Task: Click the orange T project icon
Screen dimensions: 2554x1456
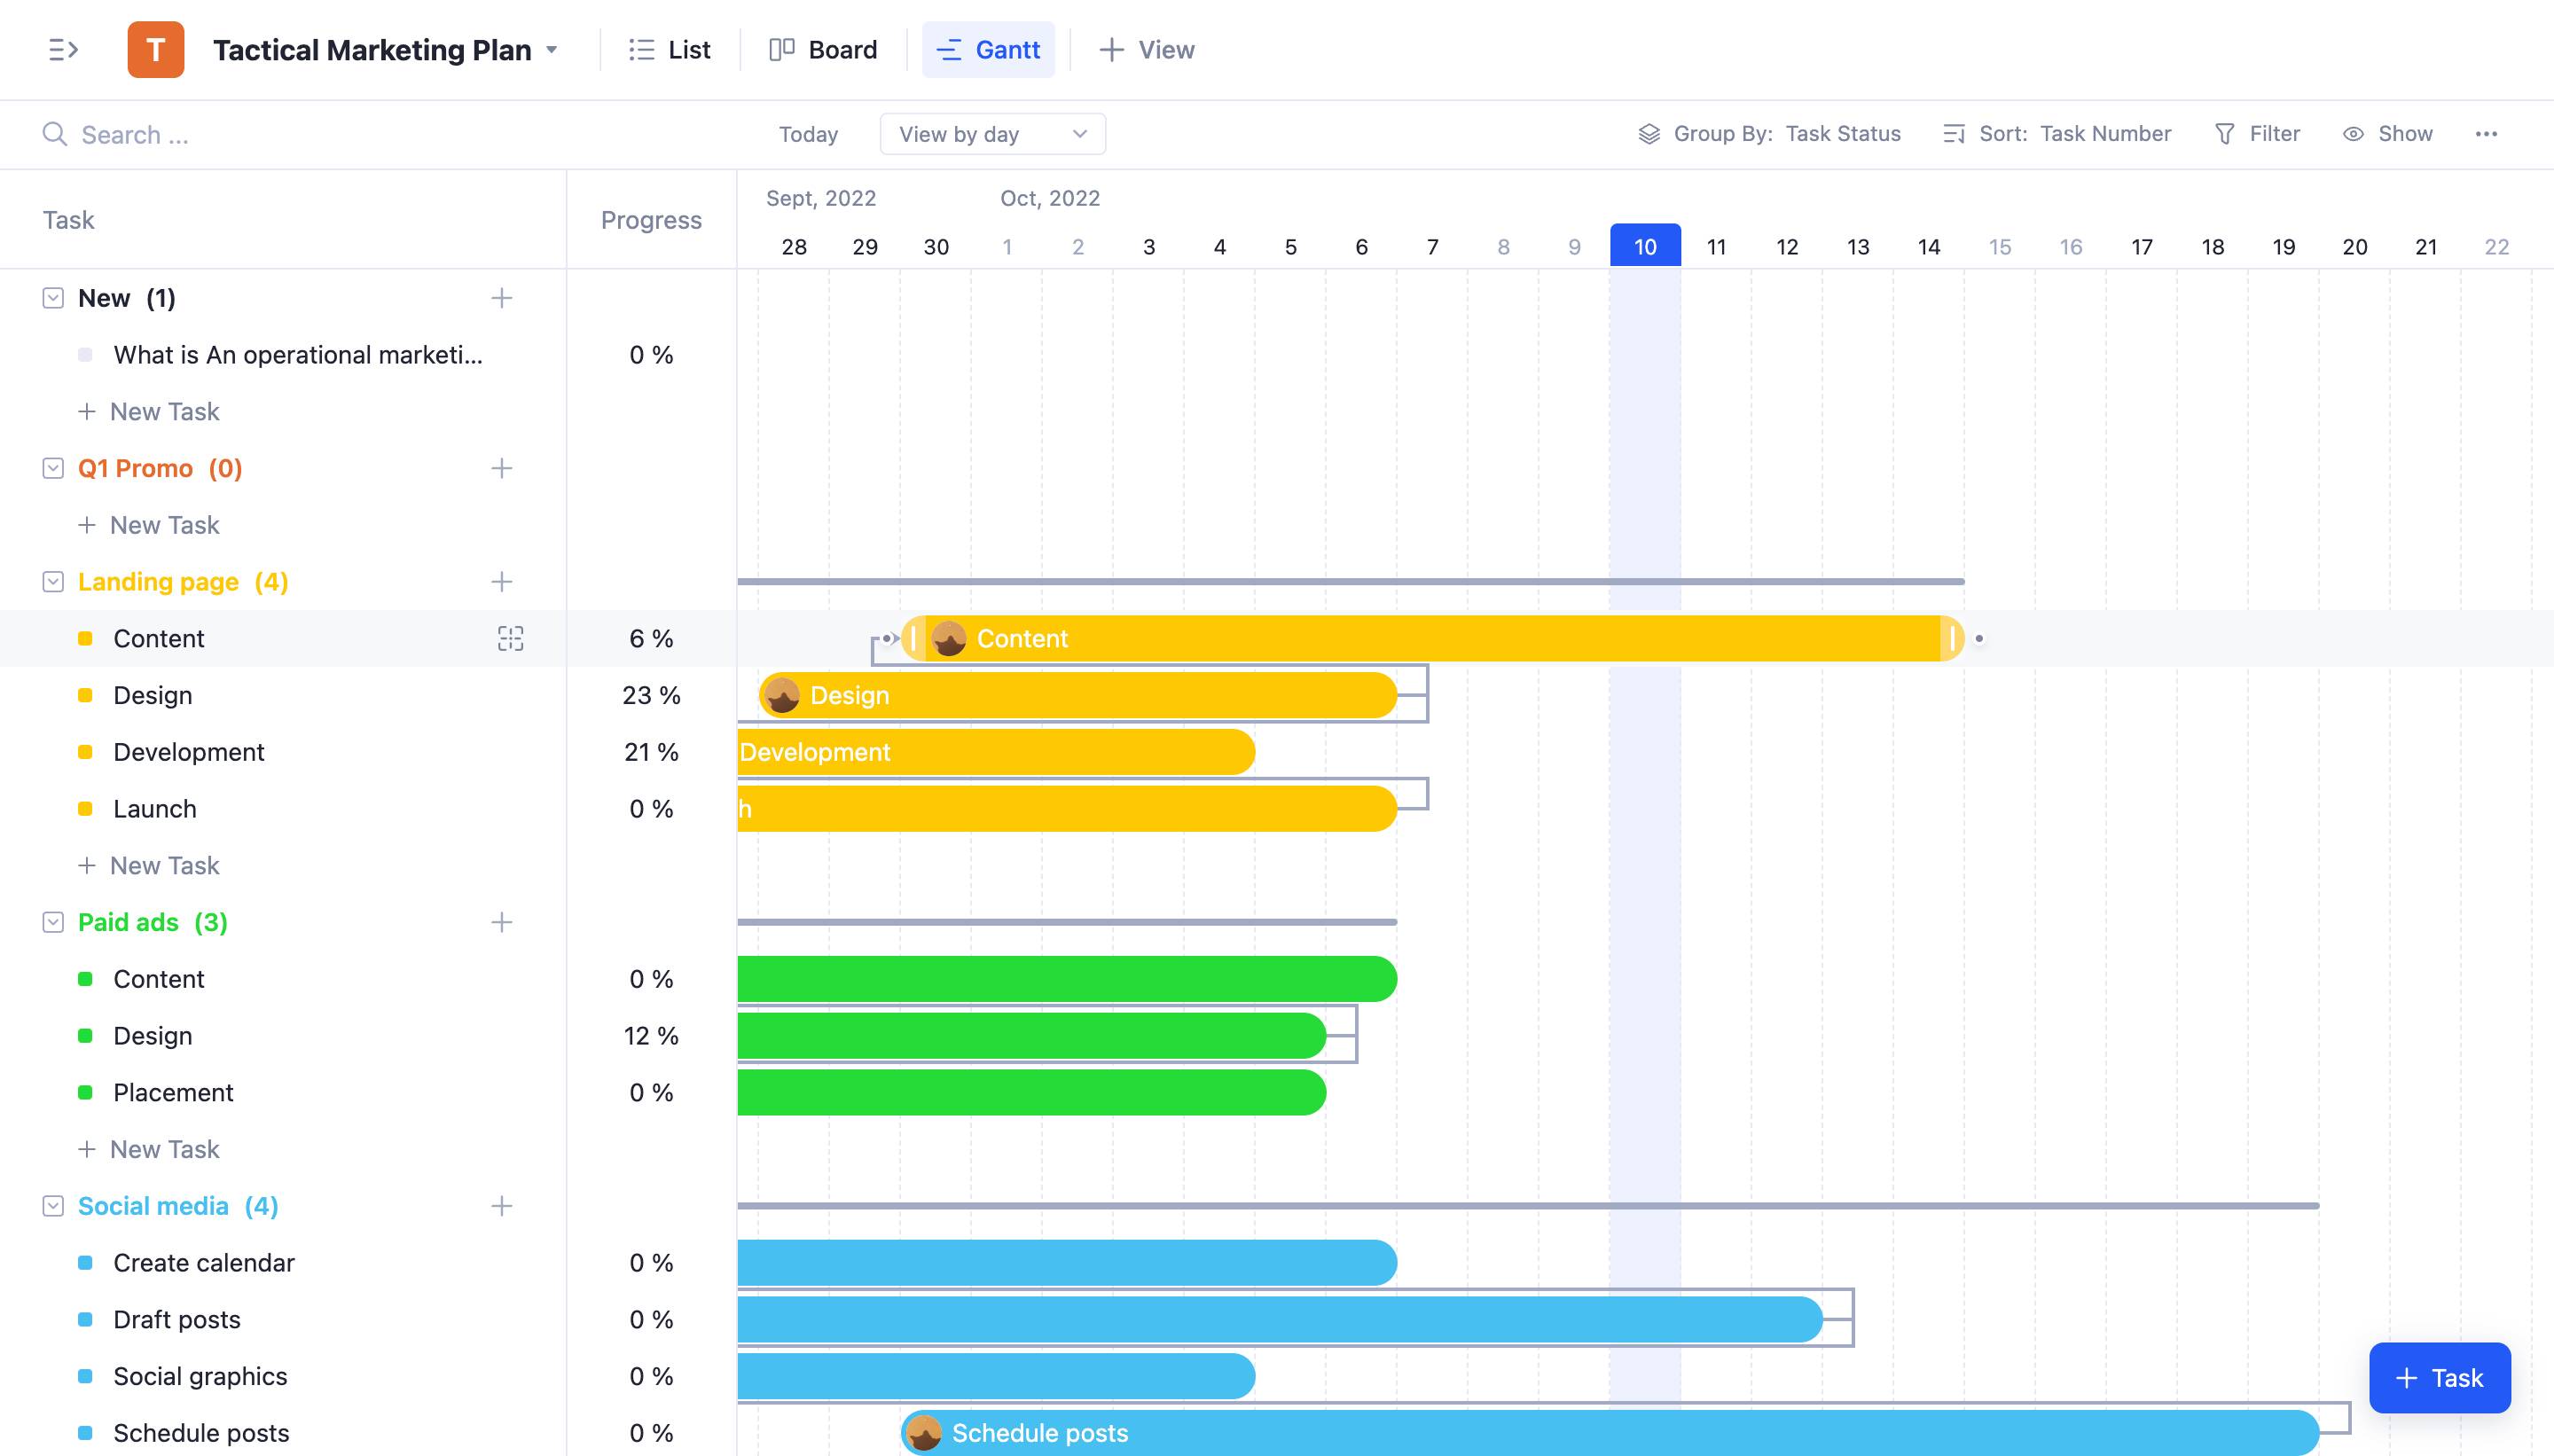Action: coord(155,49)
